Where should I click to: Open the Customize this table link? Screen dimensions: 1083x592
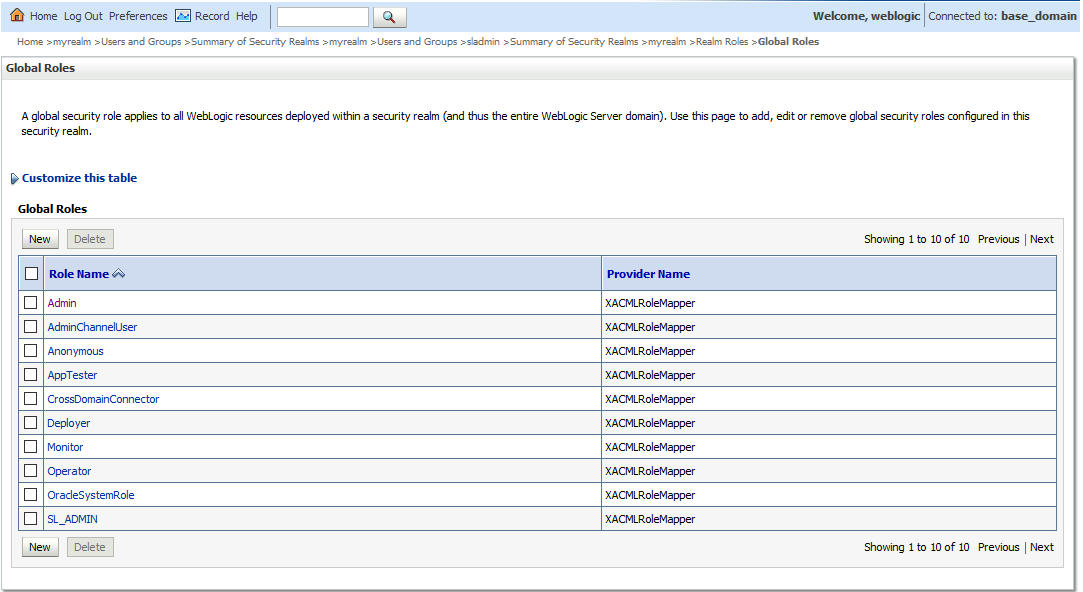tap(79, 178)
